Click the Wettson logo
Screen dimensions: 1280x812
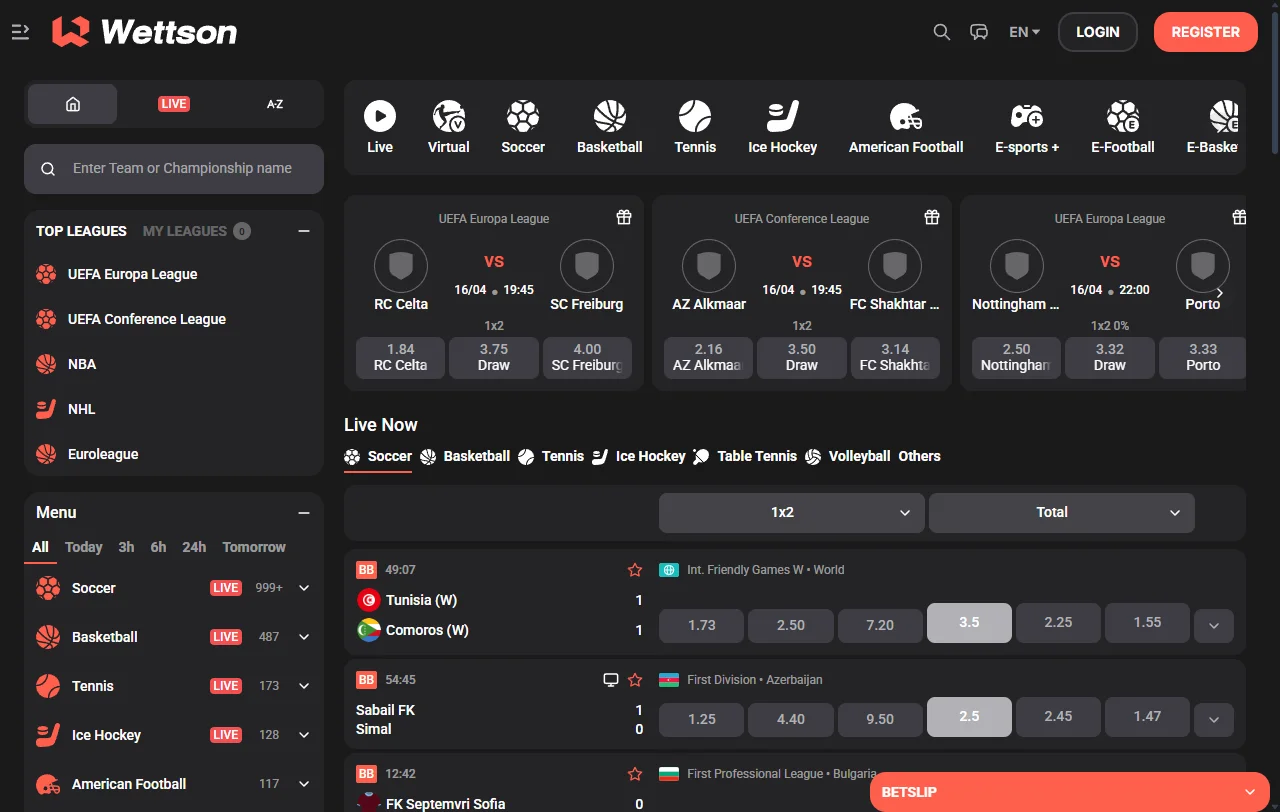(x=145, y=32)
